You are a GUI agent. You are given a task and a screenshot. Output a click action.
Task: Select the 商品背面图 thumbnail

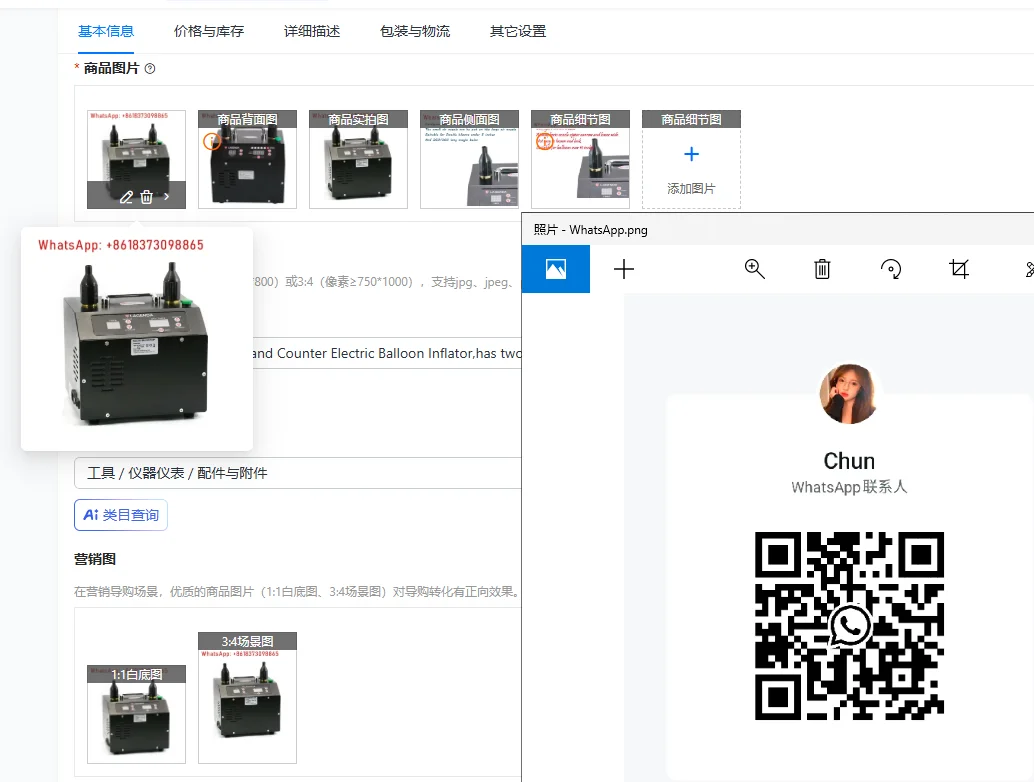[247, 159]
